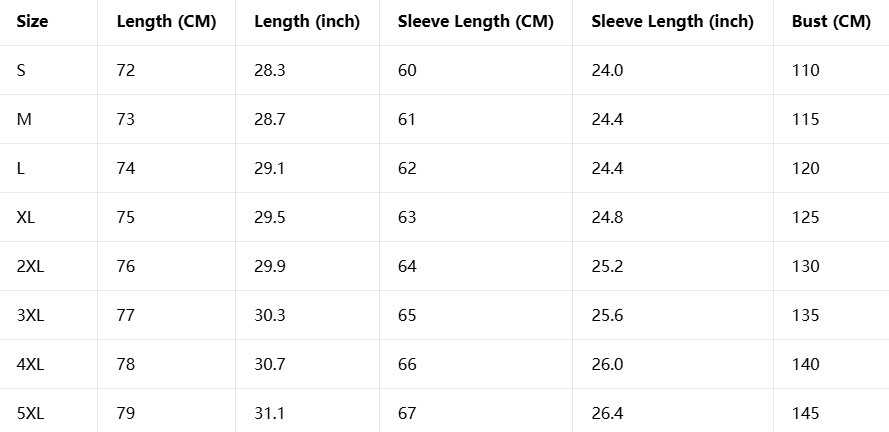Select the size S row label
The image size is (889, 432).
(22, 70)
